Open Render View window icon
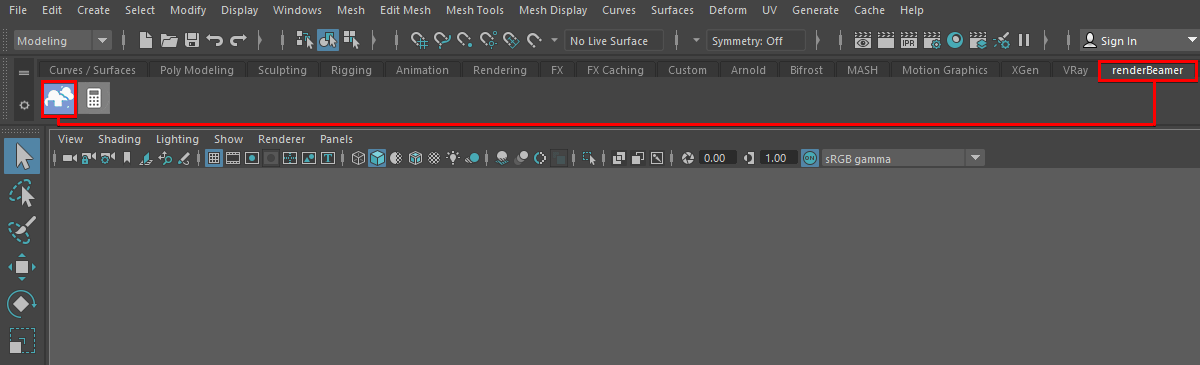Image resolution: width=1200 pixels, height=365 pixels. click(863, 41)
